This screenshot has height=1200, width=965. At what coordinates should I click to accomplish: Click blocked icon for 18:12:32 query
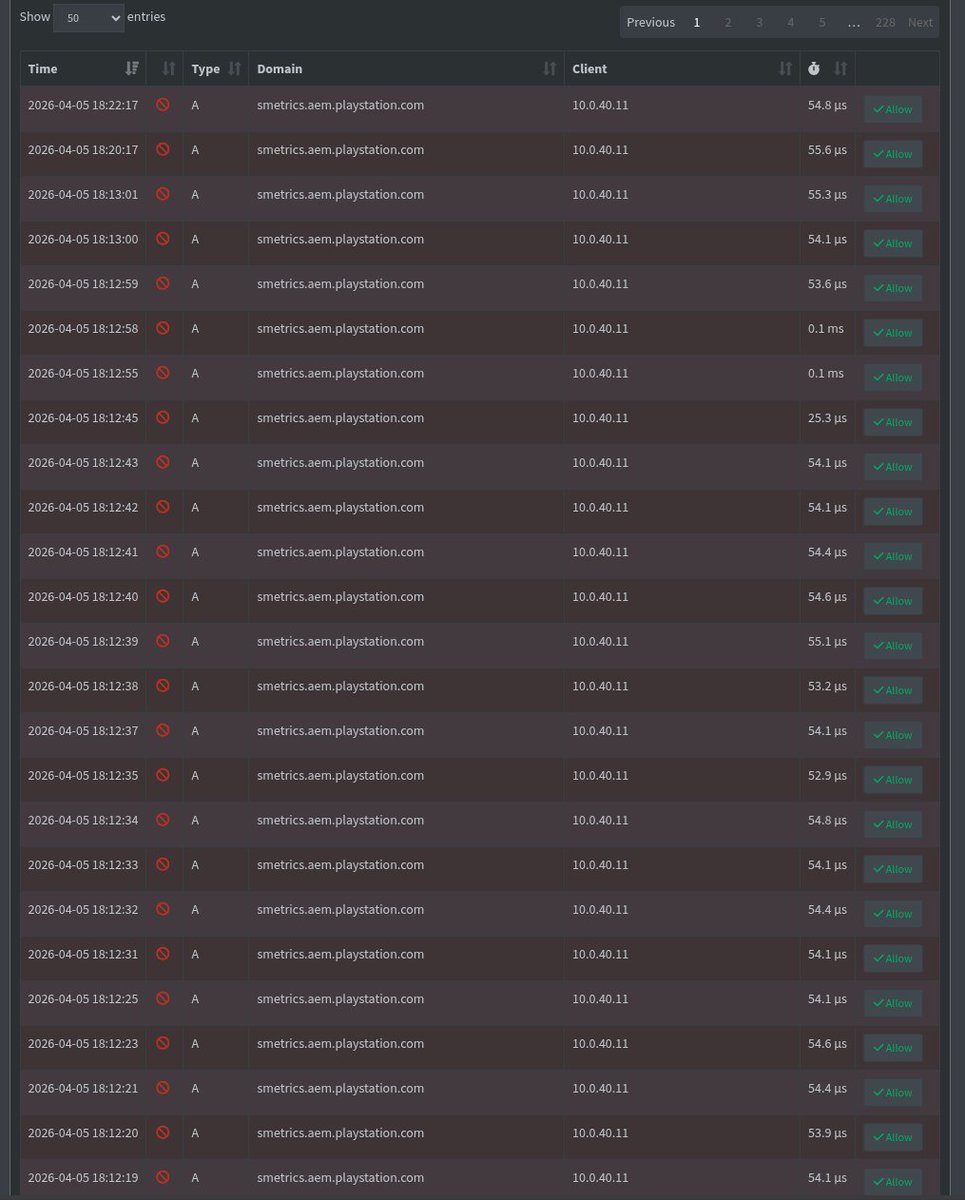click(x=163, y=908)
